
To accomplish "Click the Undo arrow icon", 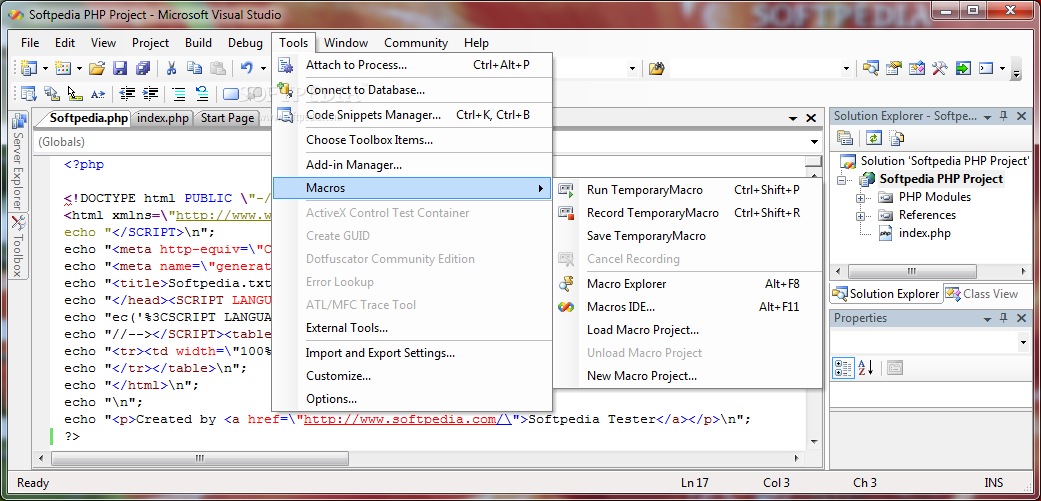I will coord(246,68).
